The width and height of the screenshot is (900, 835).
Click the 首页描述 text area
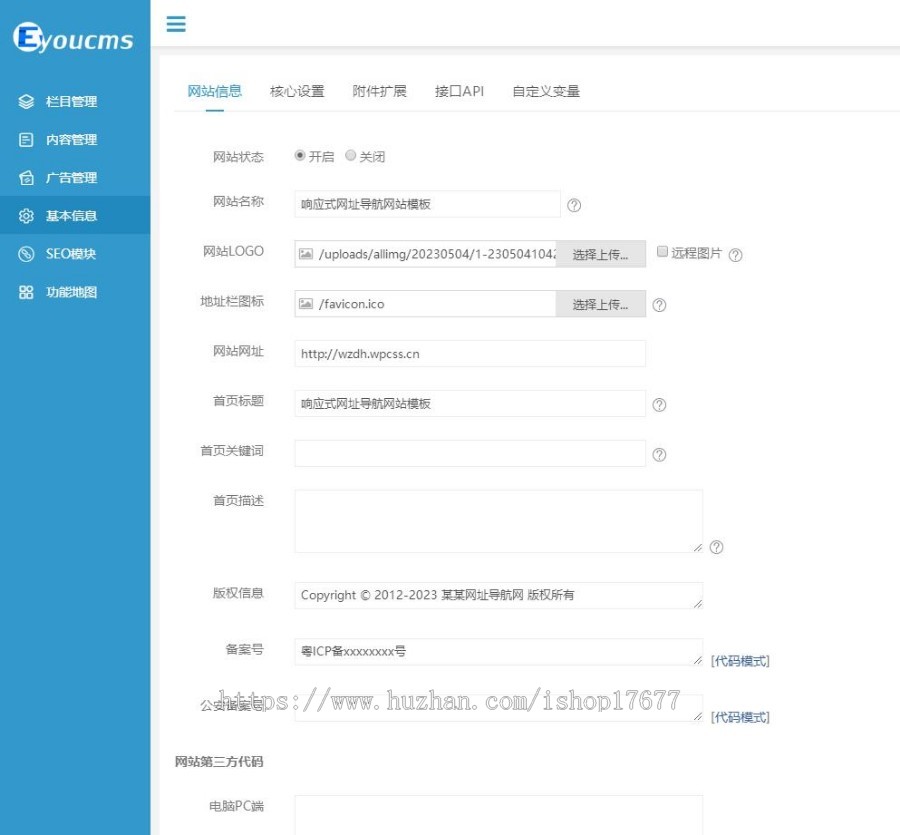498,521
